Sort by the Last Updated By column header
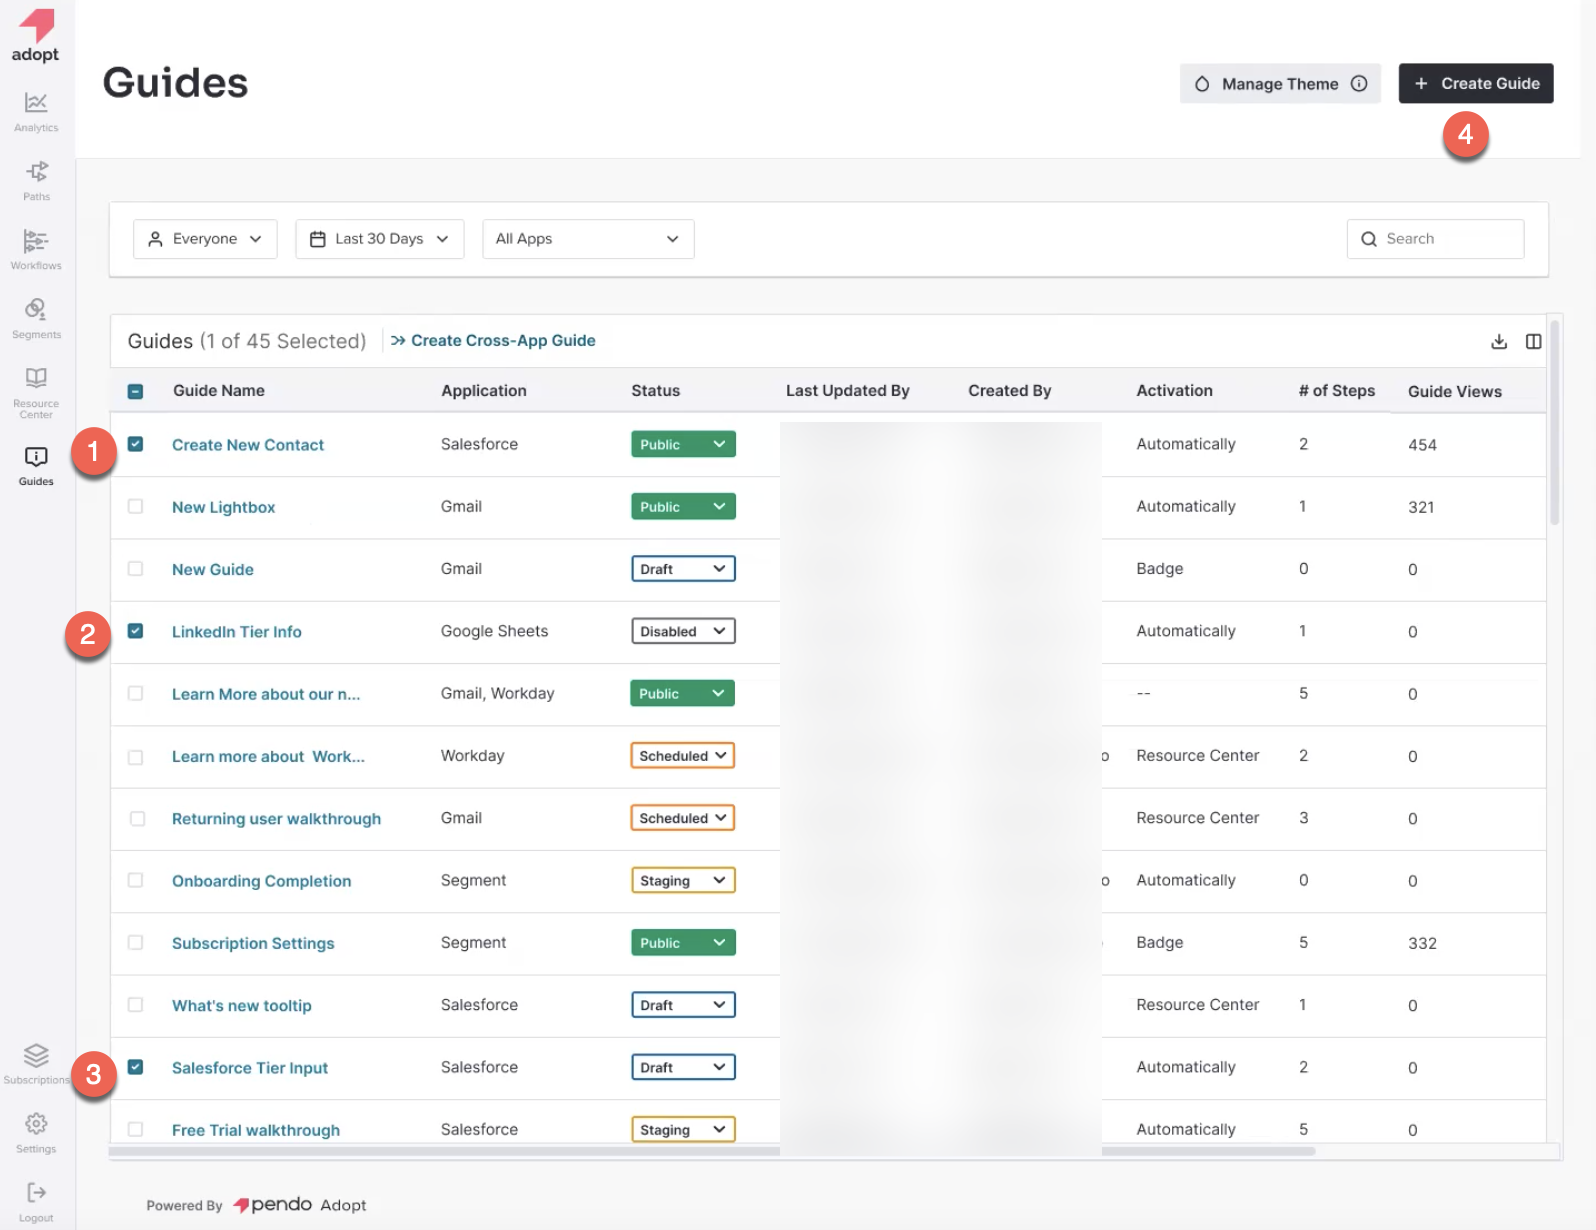Viewport: 1596px width, 1230px height. point(848,391)
